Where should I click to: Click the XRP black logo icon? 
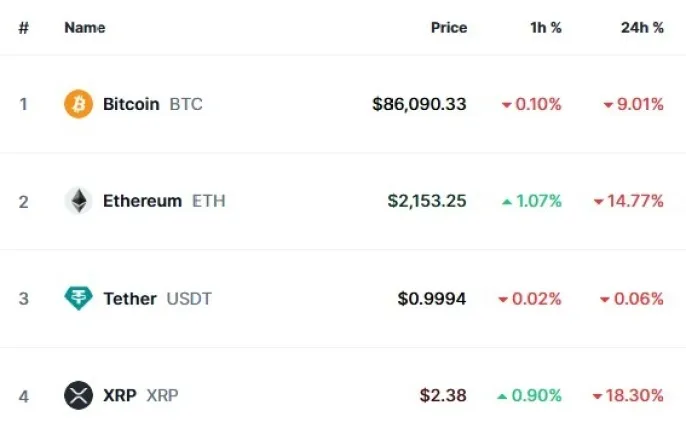[x=78, y=395]
